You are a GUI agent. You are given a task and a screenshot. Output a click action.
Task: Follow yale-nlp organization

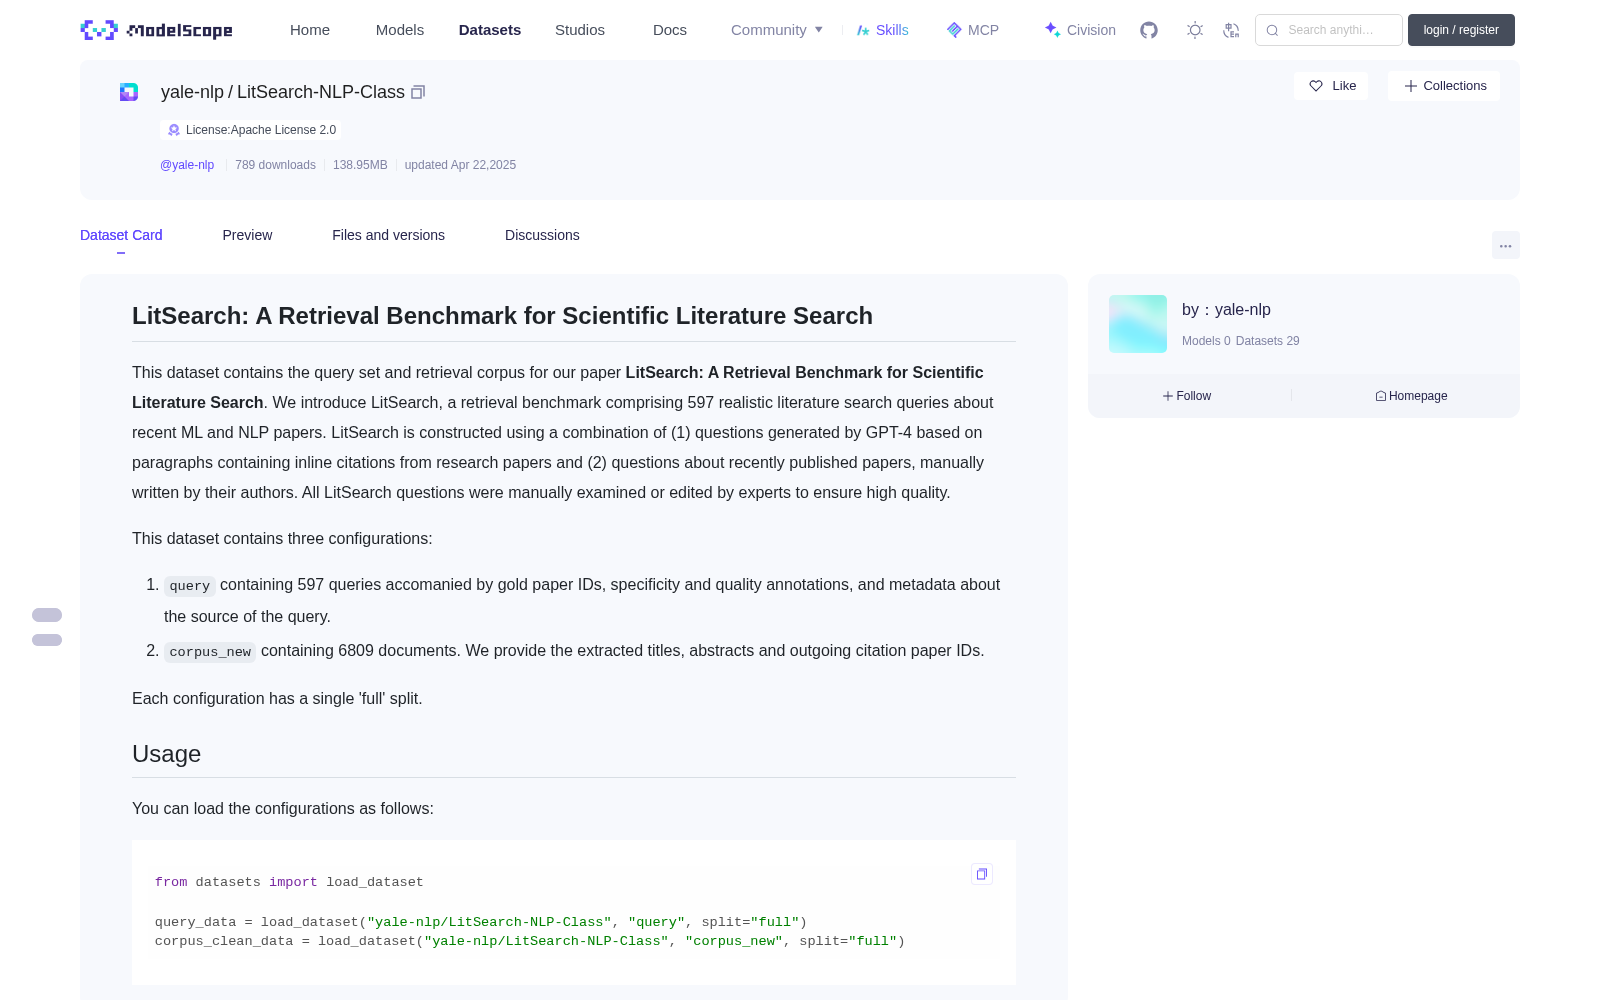click(1187, 396)
